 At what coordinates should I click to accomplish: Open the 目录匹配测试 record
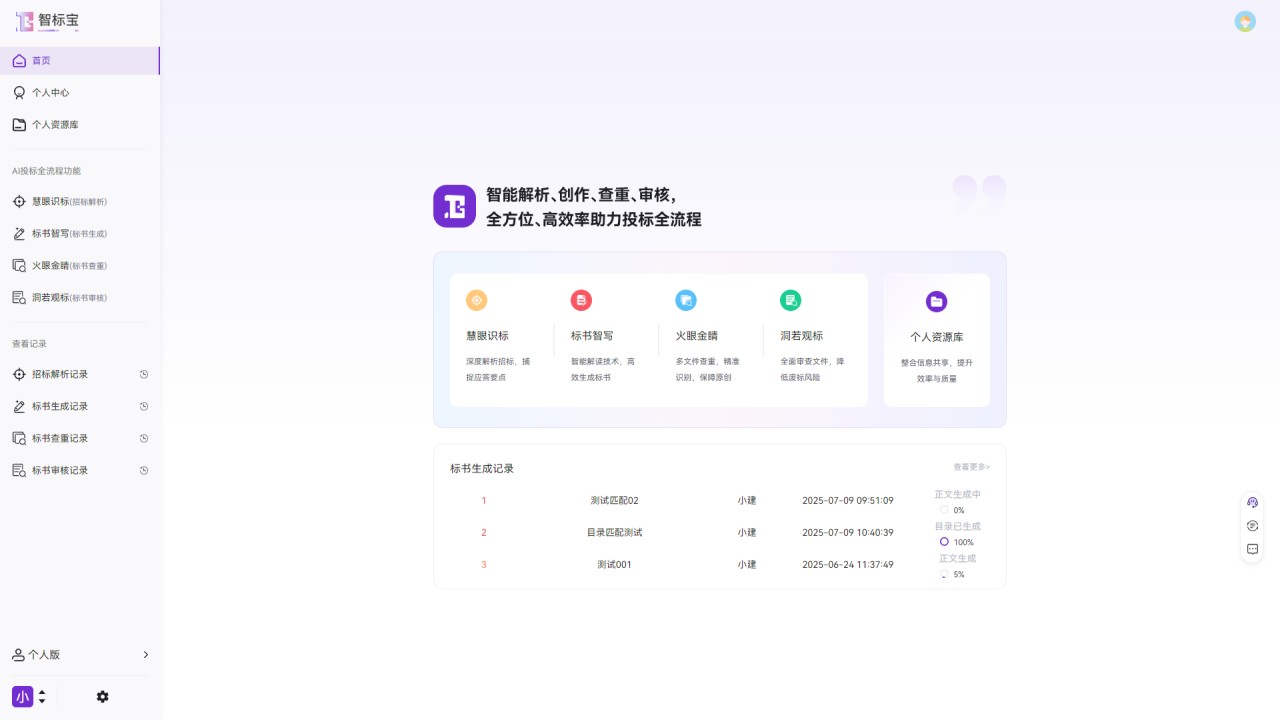coord(613,532)
